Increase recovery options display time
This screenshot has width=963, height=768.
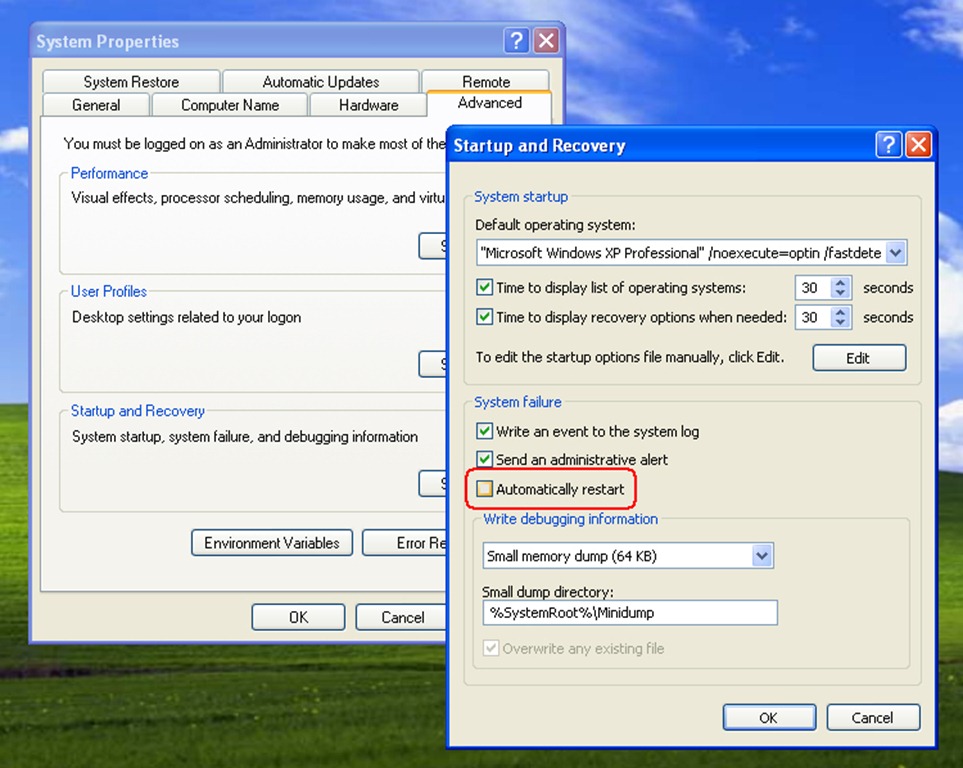pyautogui.click(x=840, y=312)
